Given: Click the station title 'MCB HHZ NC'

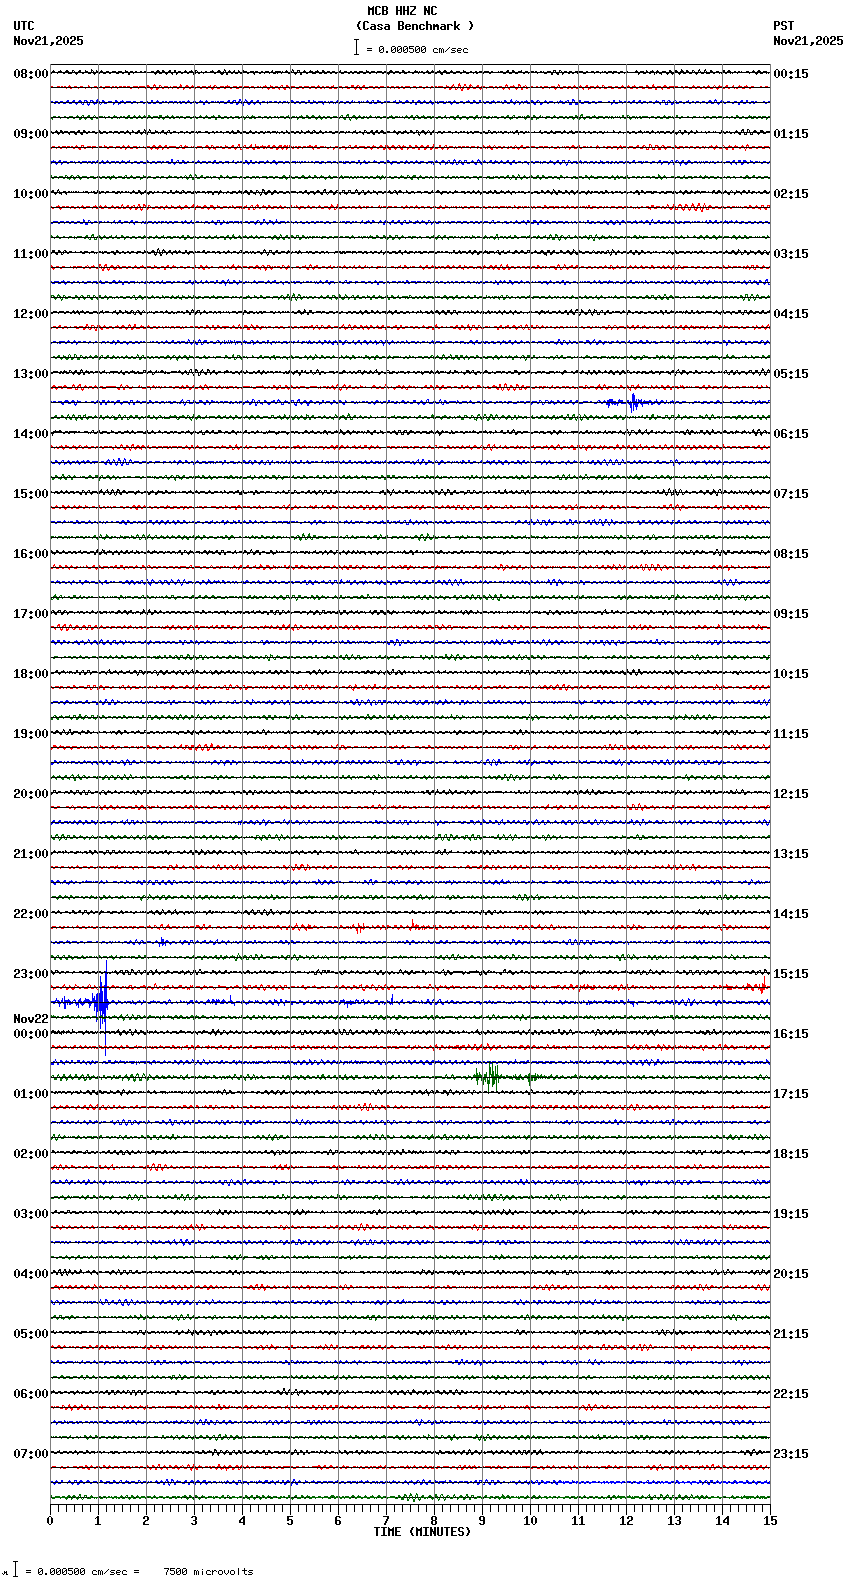Looking at the screenshot, I should (402, 11).
